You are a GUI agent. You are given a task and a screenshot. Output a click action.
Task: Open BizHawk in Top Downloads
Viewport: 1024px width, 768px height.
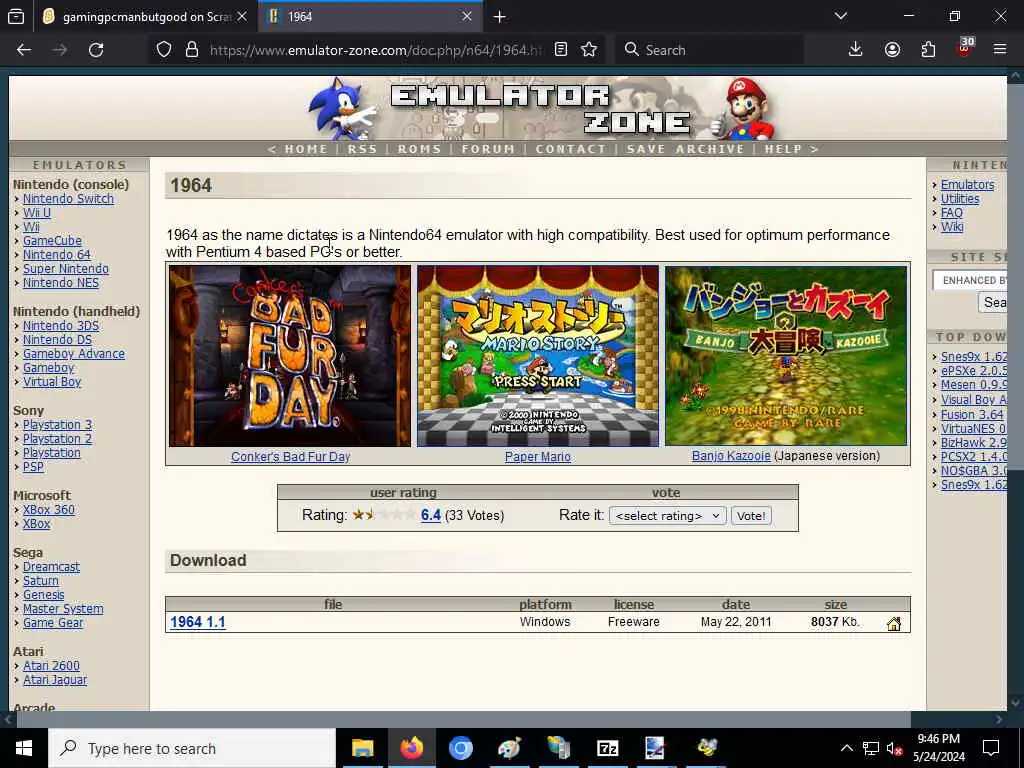click(974, 442)
